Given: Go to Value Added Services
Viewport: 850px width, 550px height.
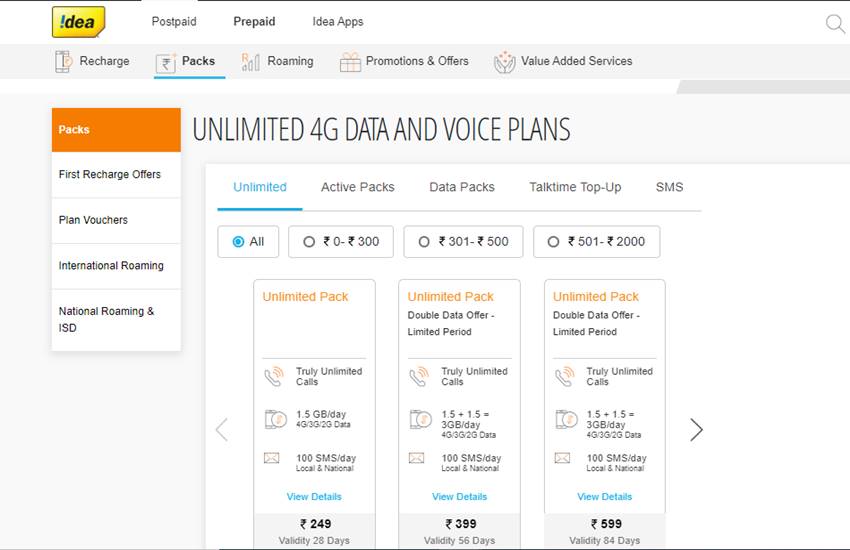Looking at the screenshot, I should [x=577, y=61].
